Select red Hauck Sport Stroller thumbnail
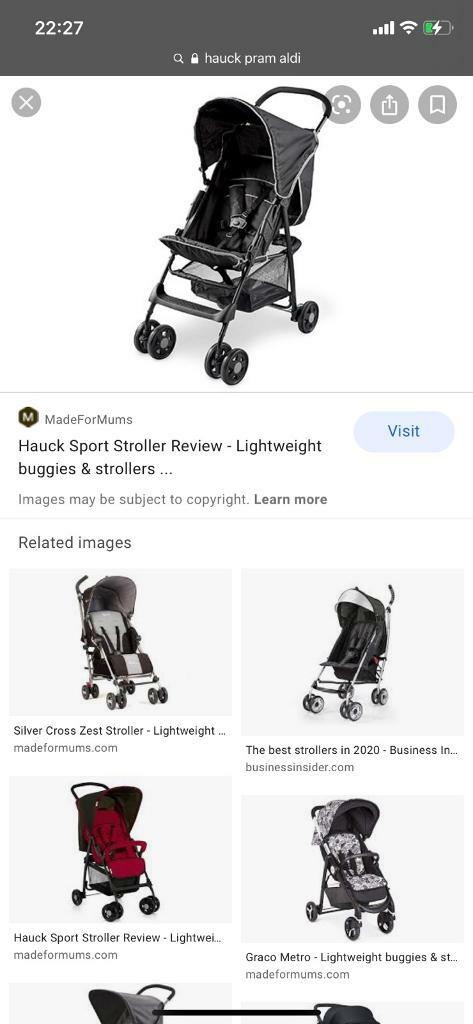 [x=121, y=849]
